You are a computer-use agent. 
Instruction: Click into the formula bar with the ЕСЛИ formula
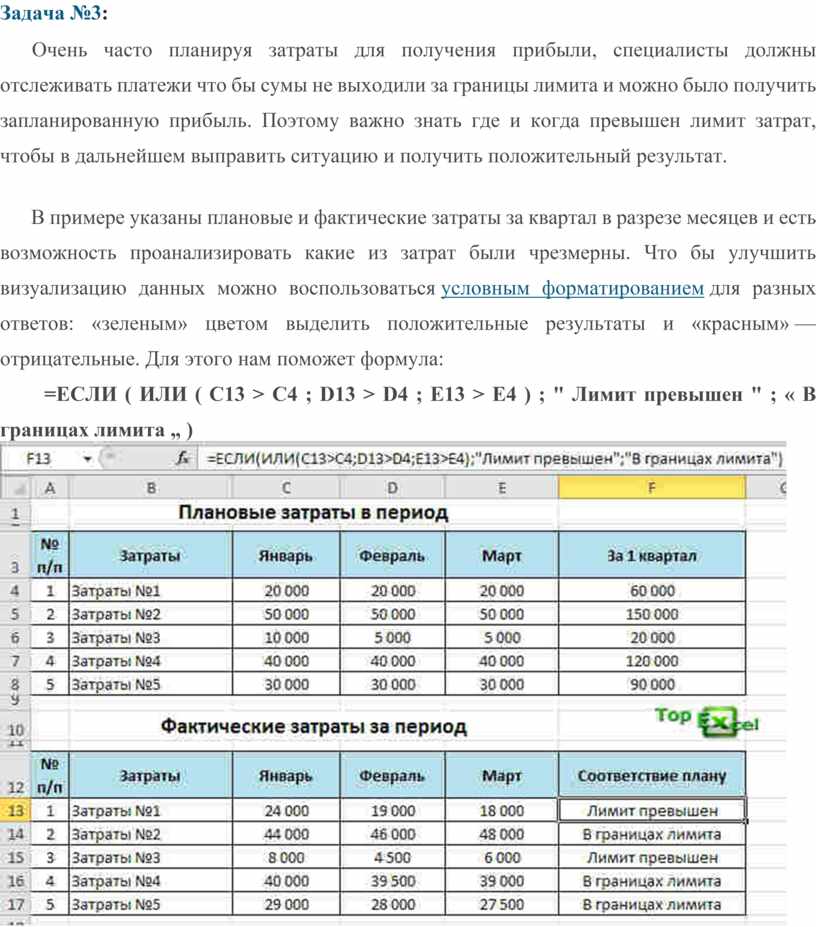pyautogui.click(x=494, y=459)
